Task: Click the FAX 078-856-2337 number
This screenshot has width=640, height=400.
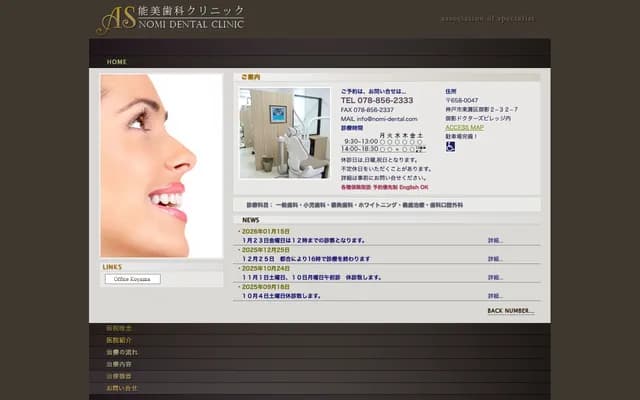Action: point(367,110)
